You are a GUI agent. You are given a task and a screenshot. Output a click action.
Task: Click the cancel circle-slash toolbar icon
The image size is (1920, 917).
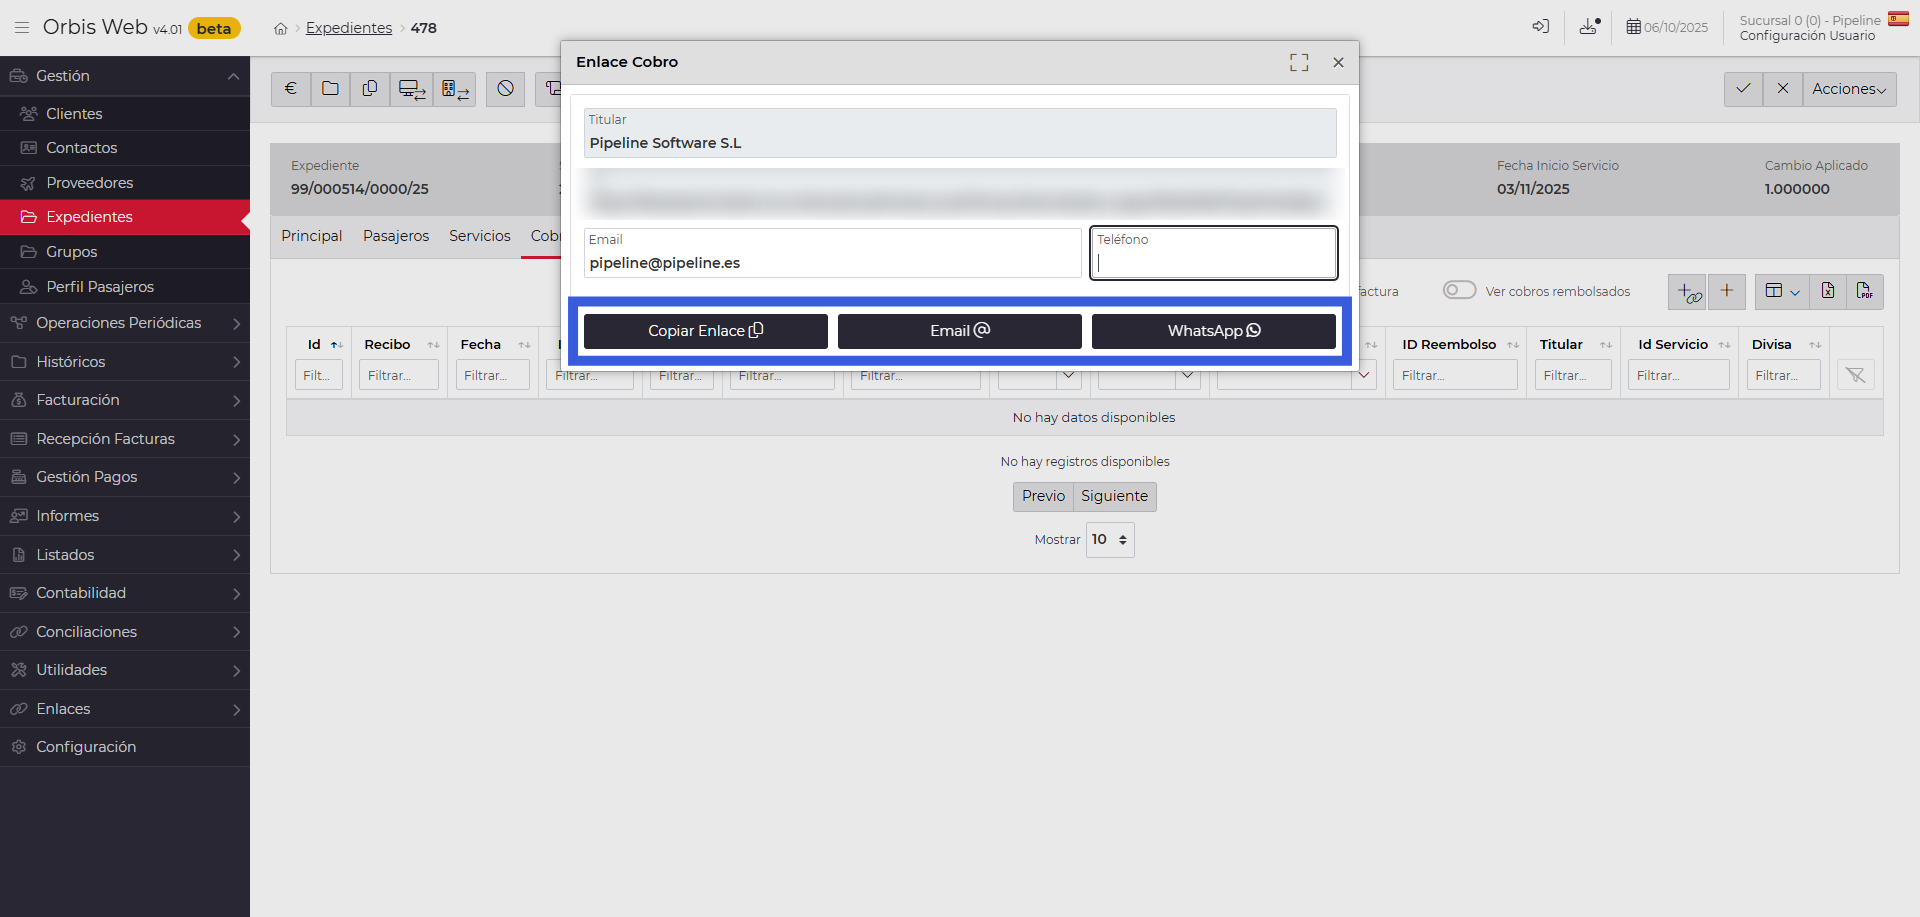tap(506, 89)
